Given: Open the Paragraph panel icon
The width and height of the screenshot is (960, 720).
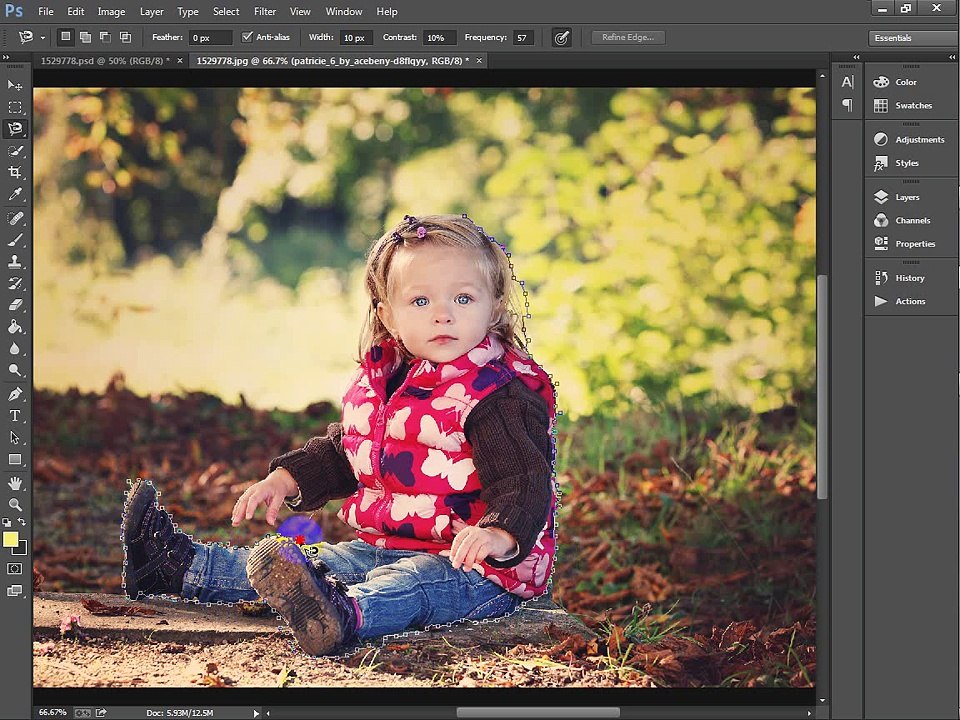Looking at the screenshot, I should [x=847, y=105].
